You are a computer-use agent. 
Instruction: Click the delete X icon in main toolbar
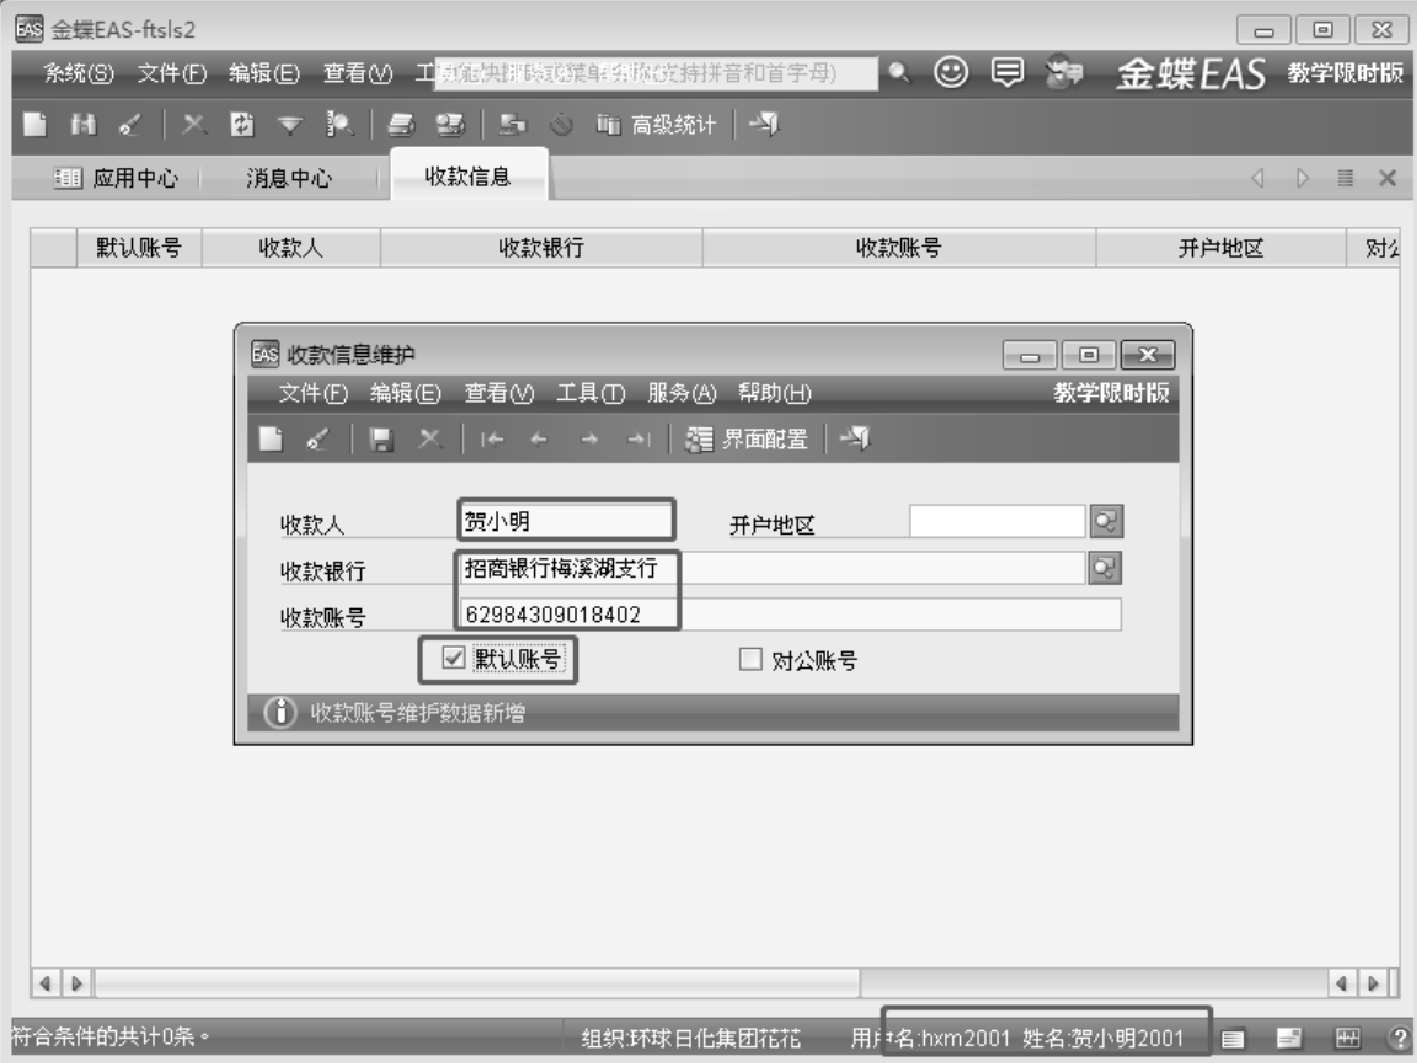[194, 124]
